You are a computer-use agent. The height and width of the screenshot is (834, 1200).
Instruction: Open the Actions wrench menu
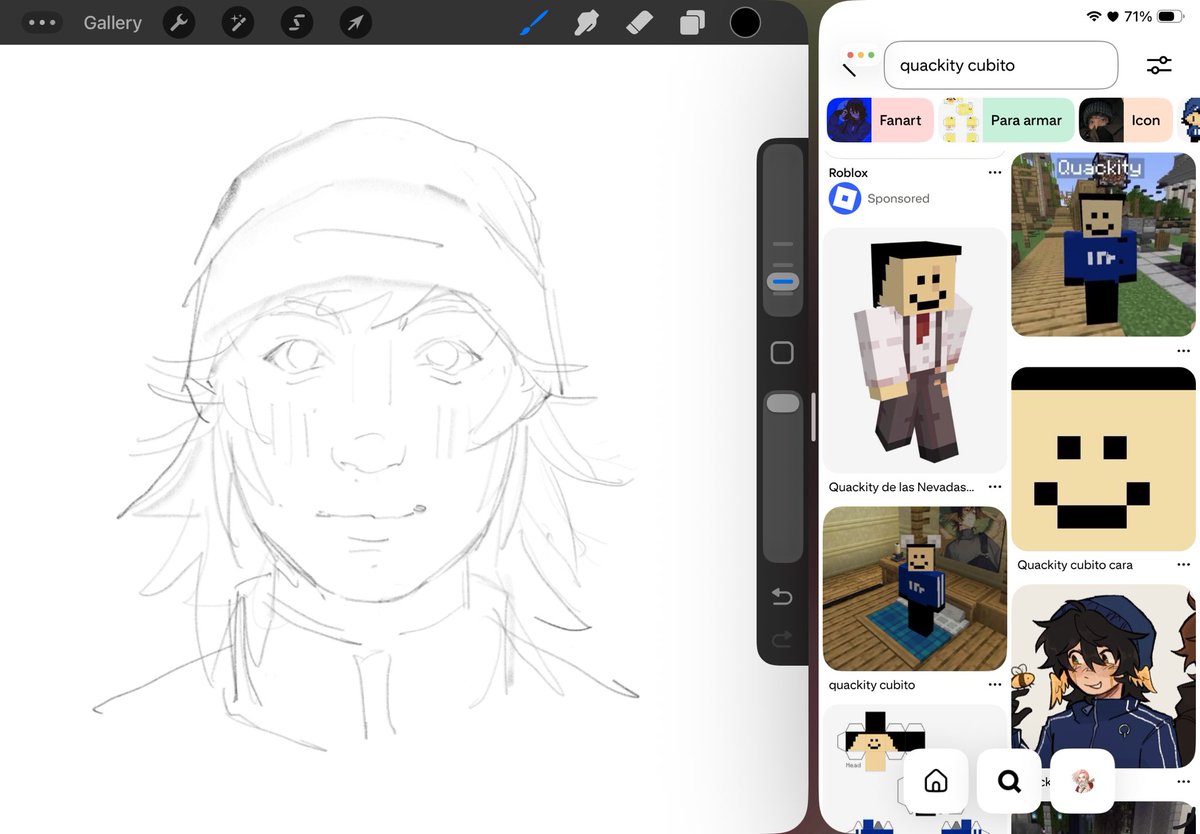click(178, 22)
